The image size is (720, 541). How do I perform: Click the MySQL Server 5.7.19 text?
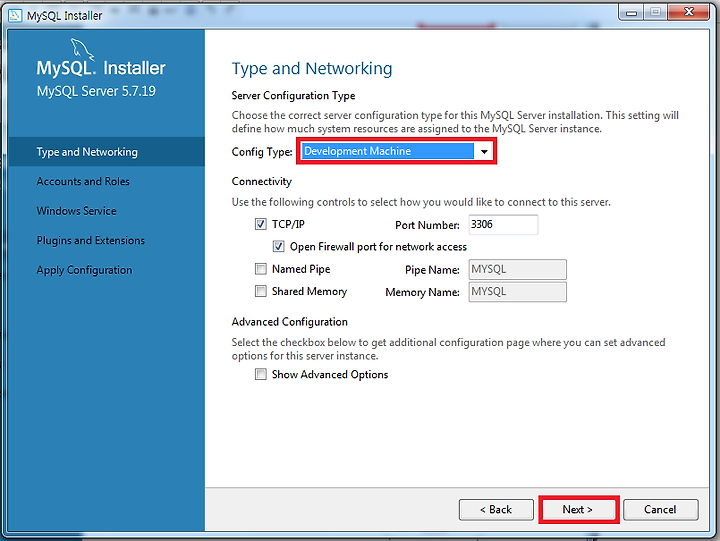[96, 91]
